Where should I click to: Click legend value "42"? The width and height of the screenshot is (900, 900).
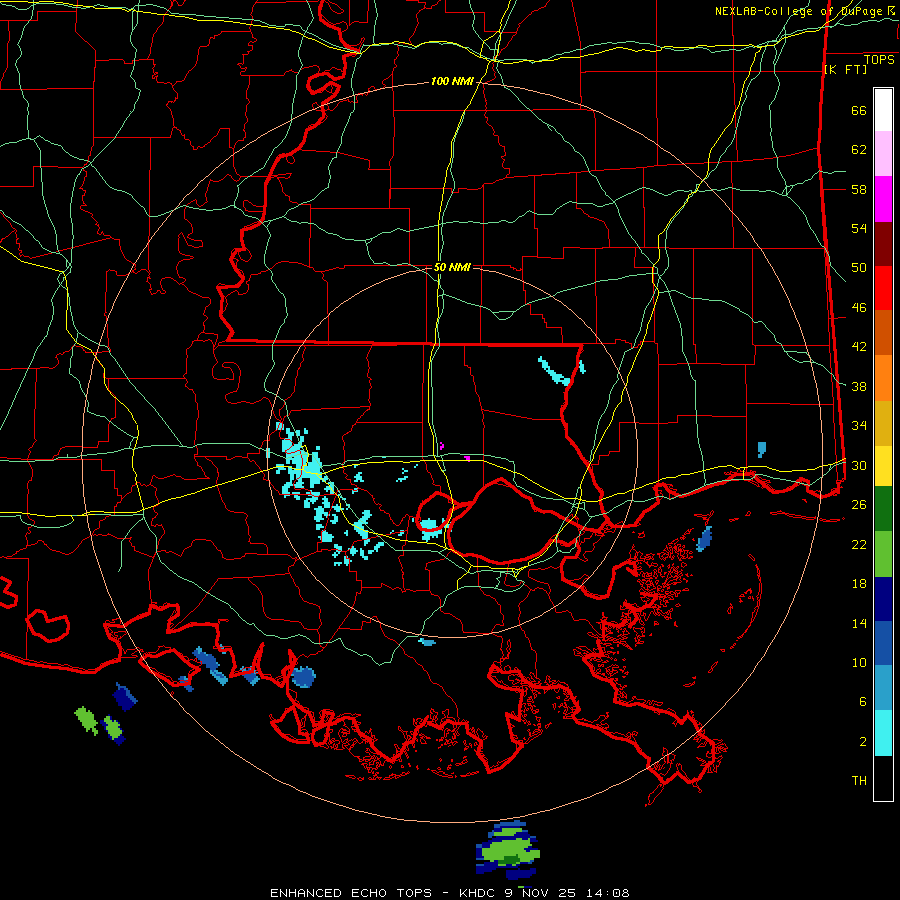(x=859, y=347)
